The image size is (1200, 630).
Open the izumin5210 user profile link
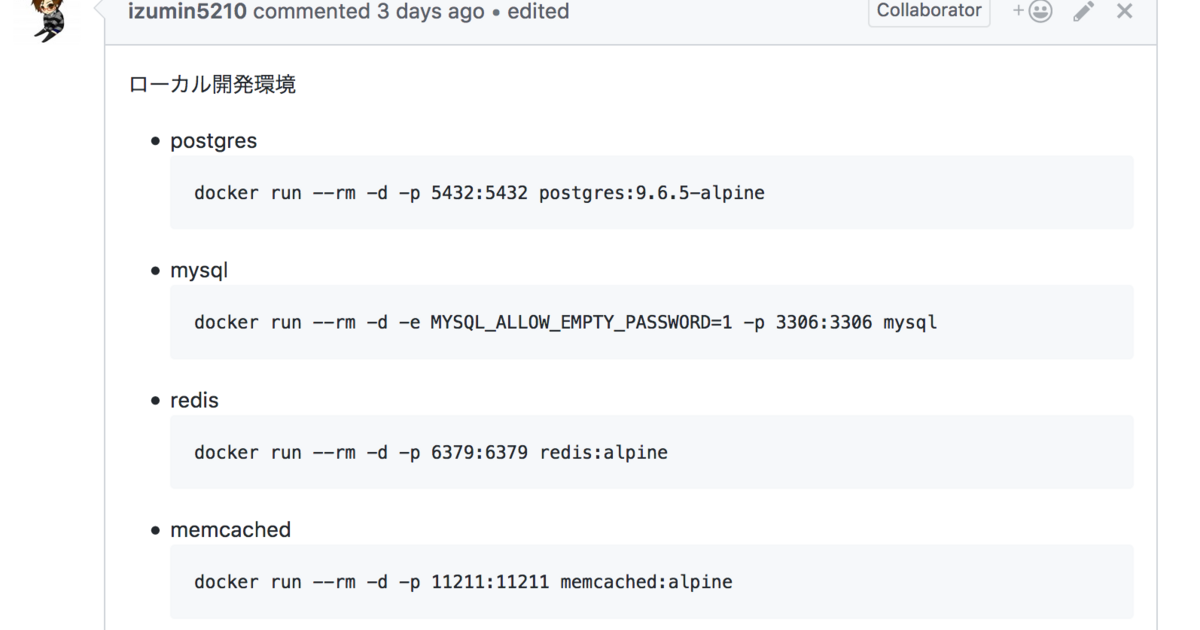point(188,12)
